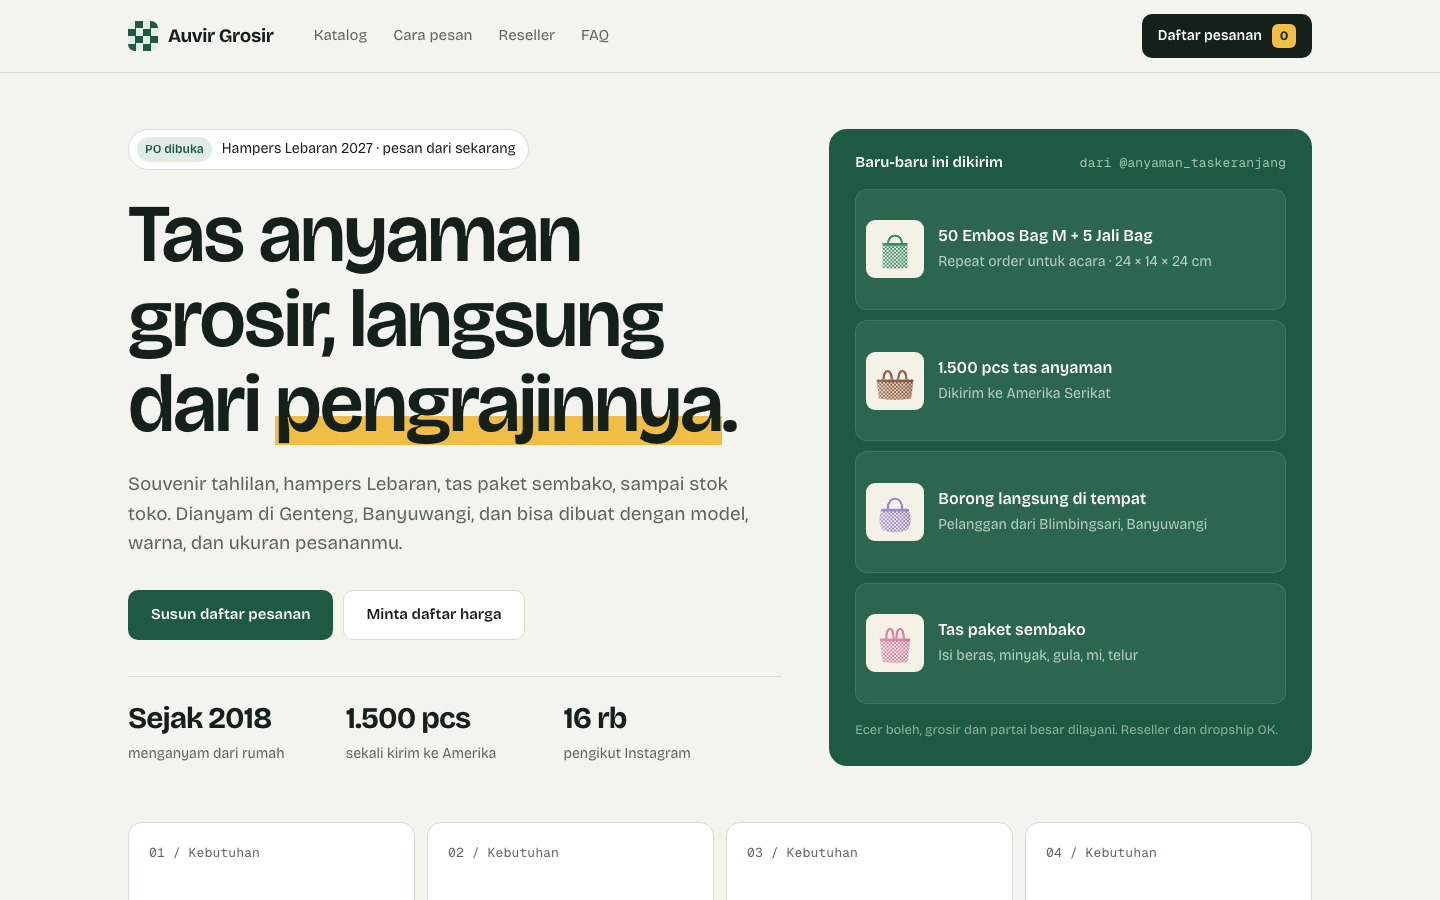The height and width of the screenshot is (900, 1440).
Task: Go to Cara pesan in the navigation
Action: point(433,35)
